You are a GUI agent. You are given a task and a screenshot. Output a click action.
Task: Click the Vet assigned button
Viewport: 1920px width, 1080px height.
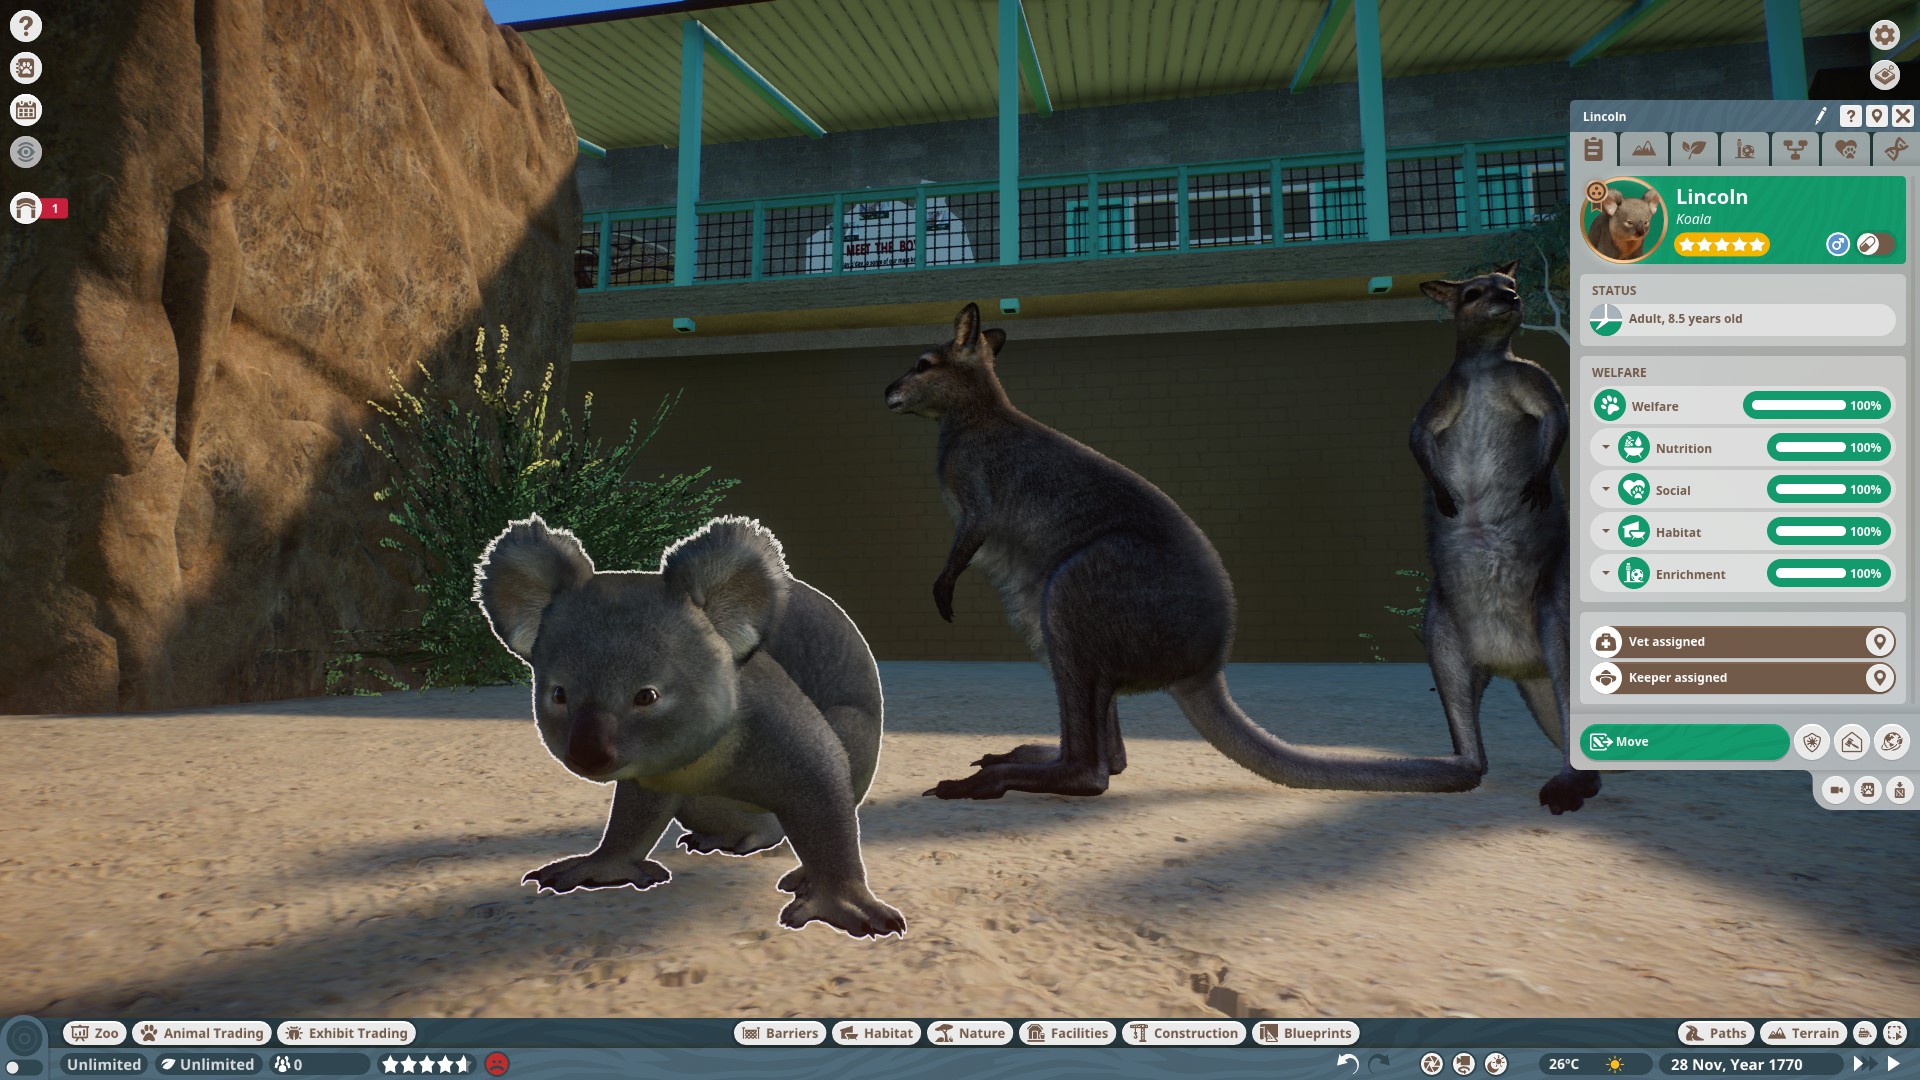[1742, 641]
